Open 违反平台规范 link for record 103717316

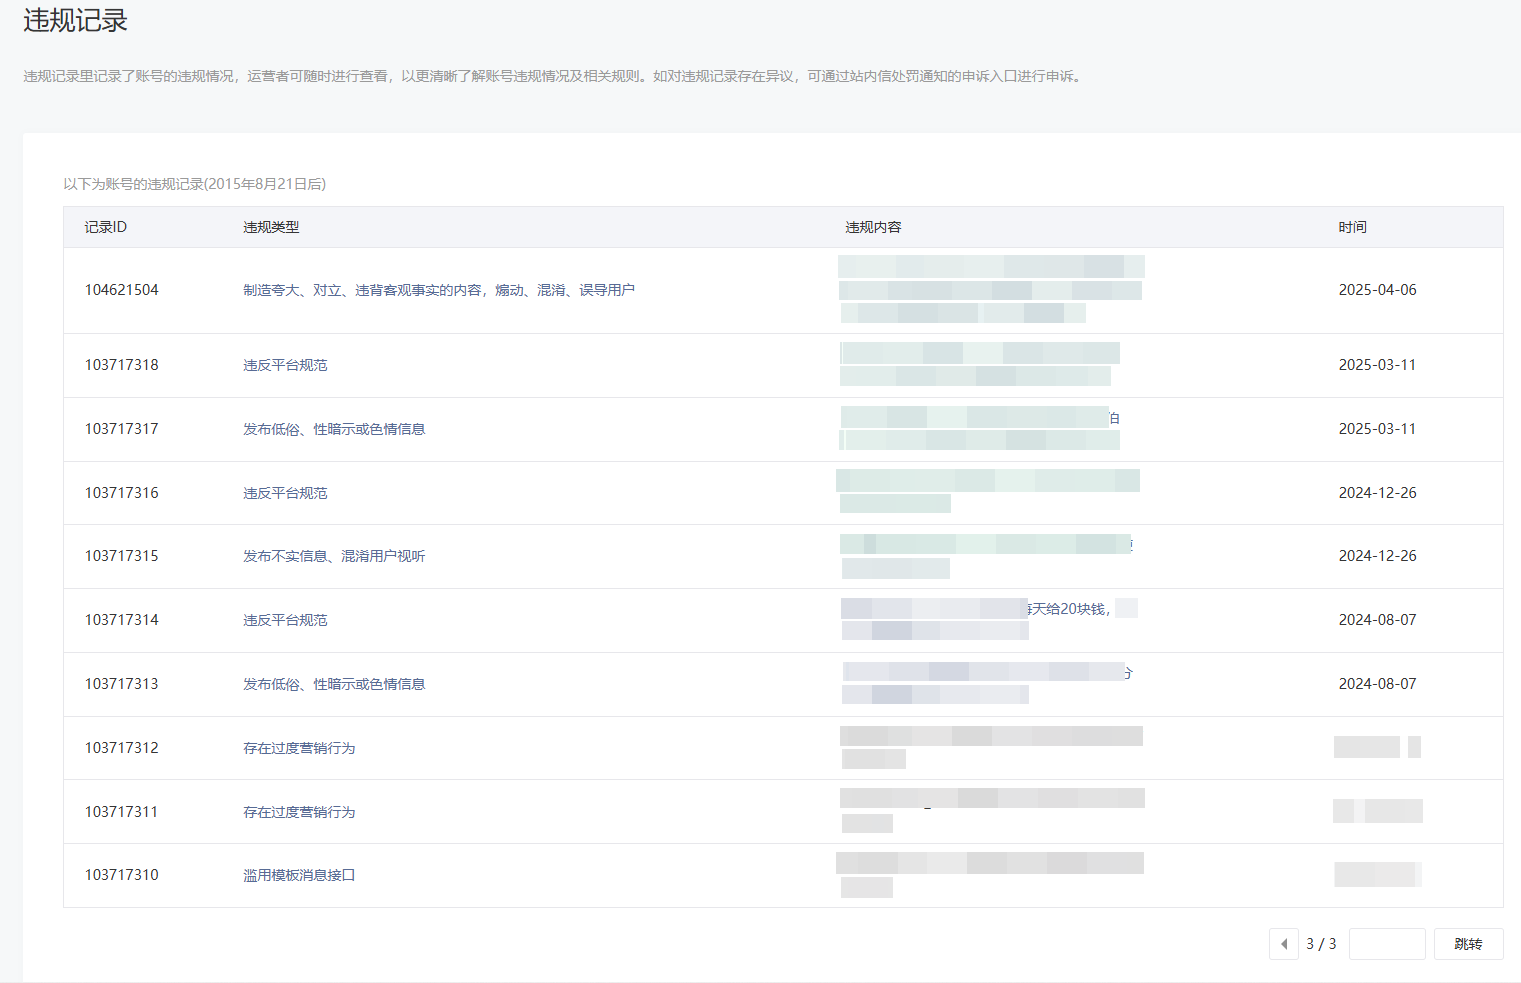pyautogui.click(x=285, y=493)
